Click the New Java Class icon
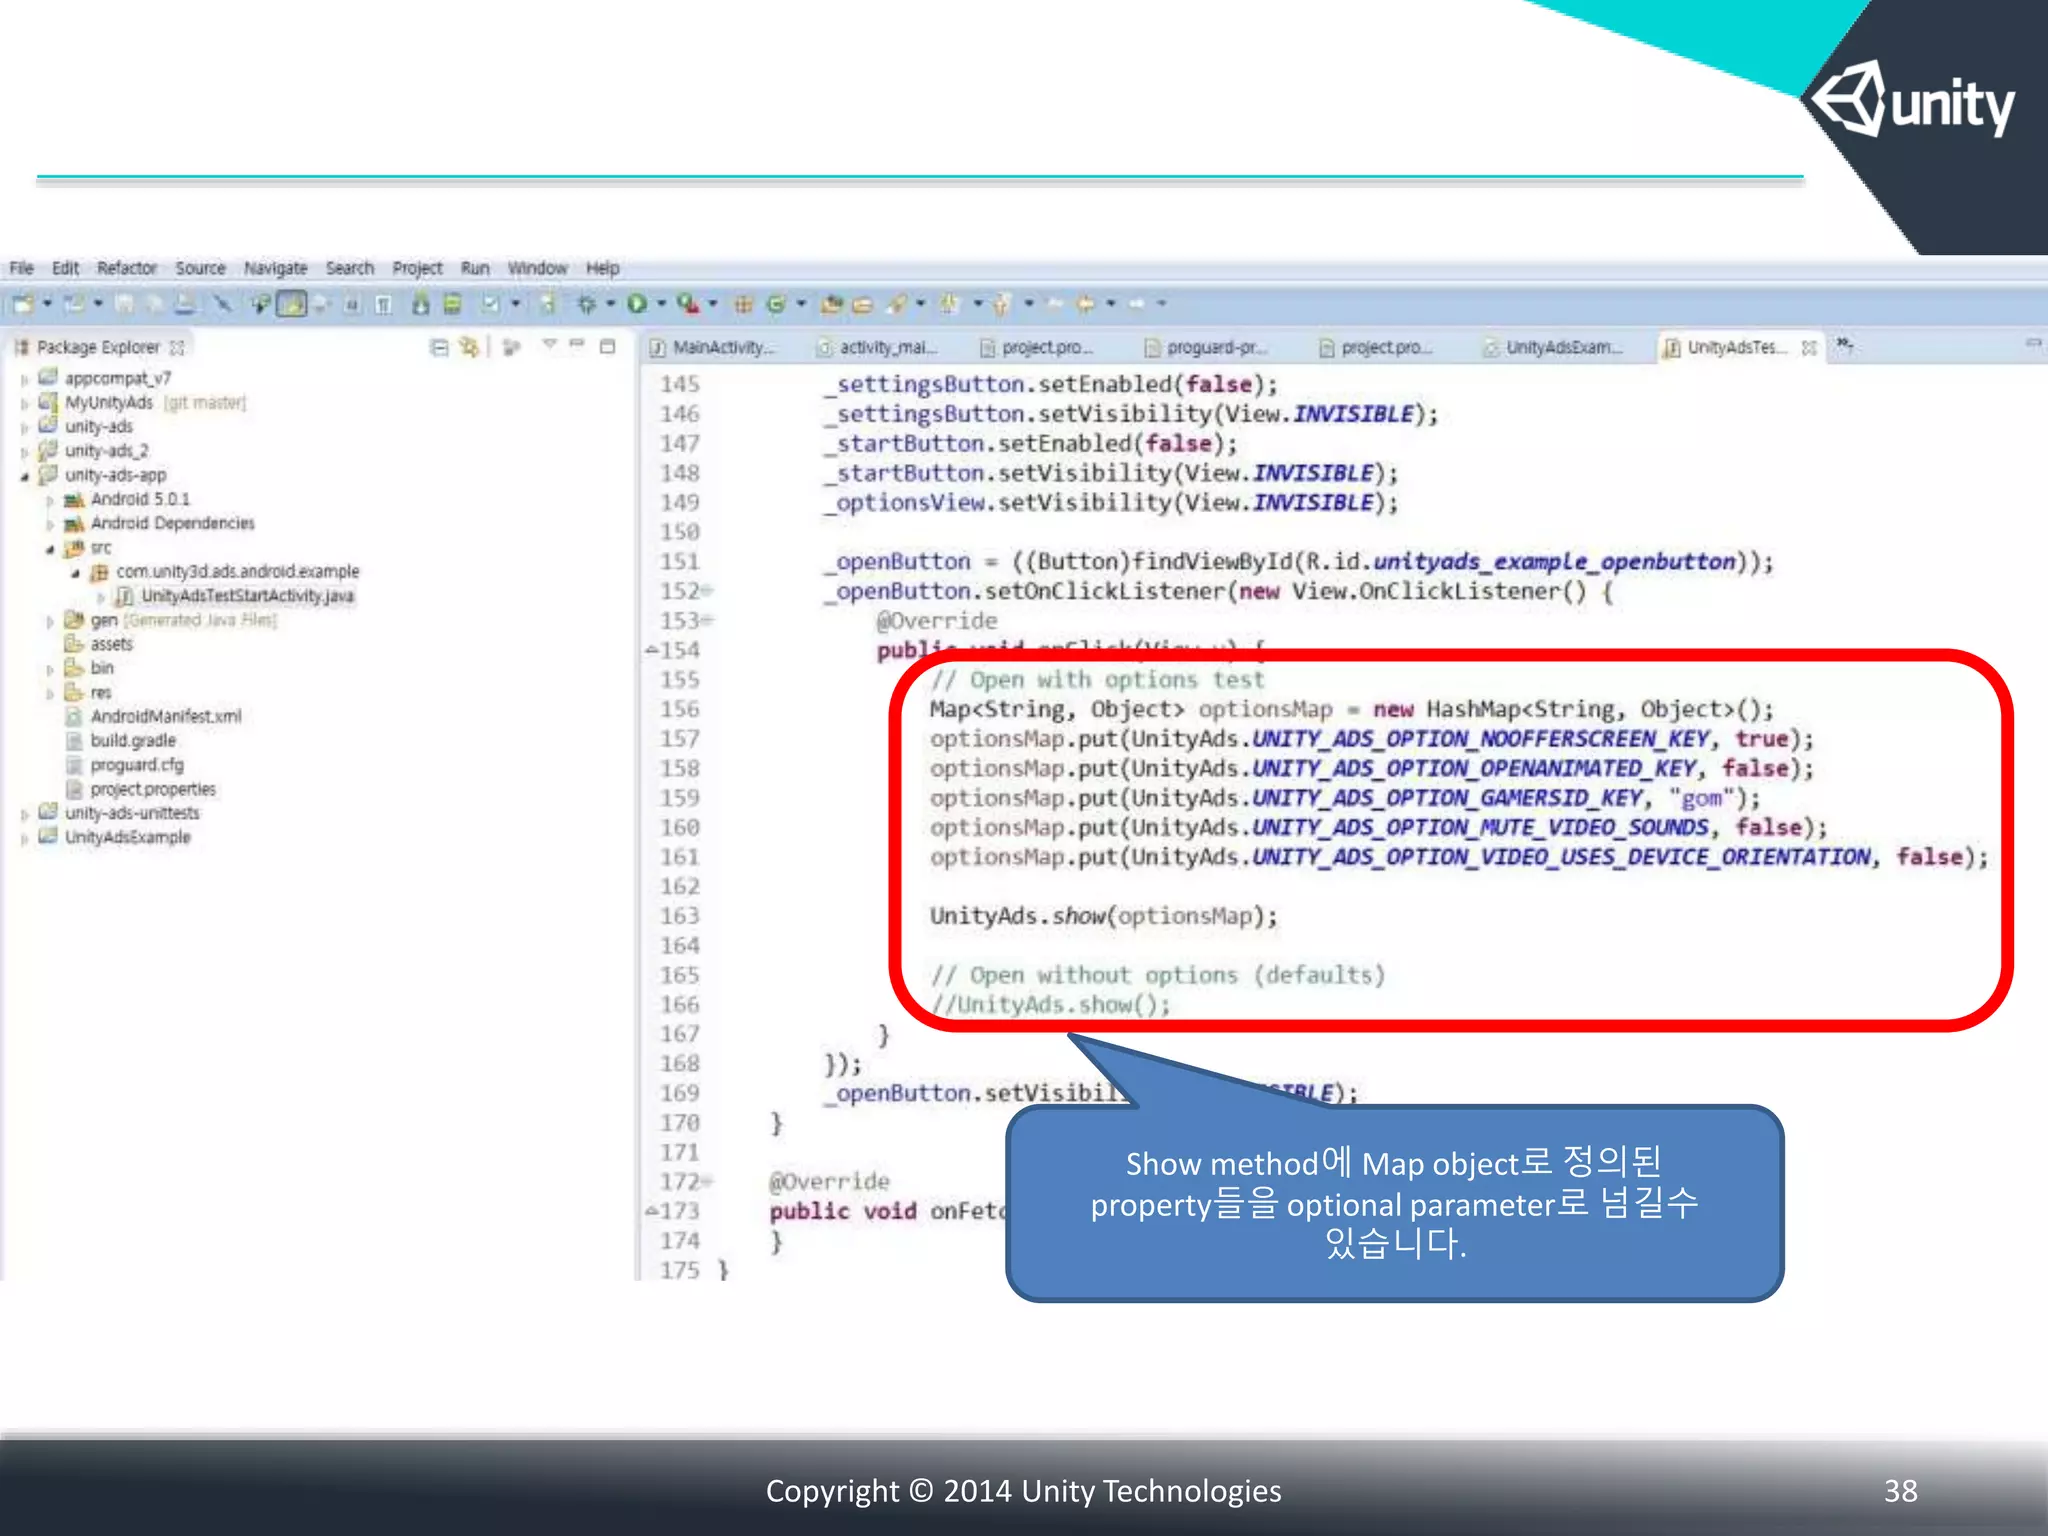The width and height of the screenshot is (2048, 1536). [x=775, y=303]
